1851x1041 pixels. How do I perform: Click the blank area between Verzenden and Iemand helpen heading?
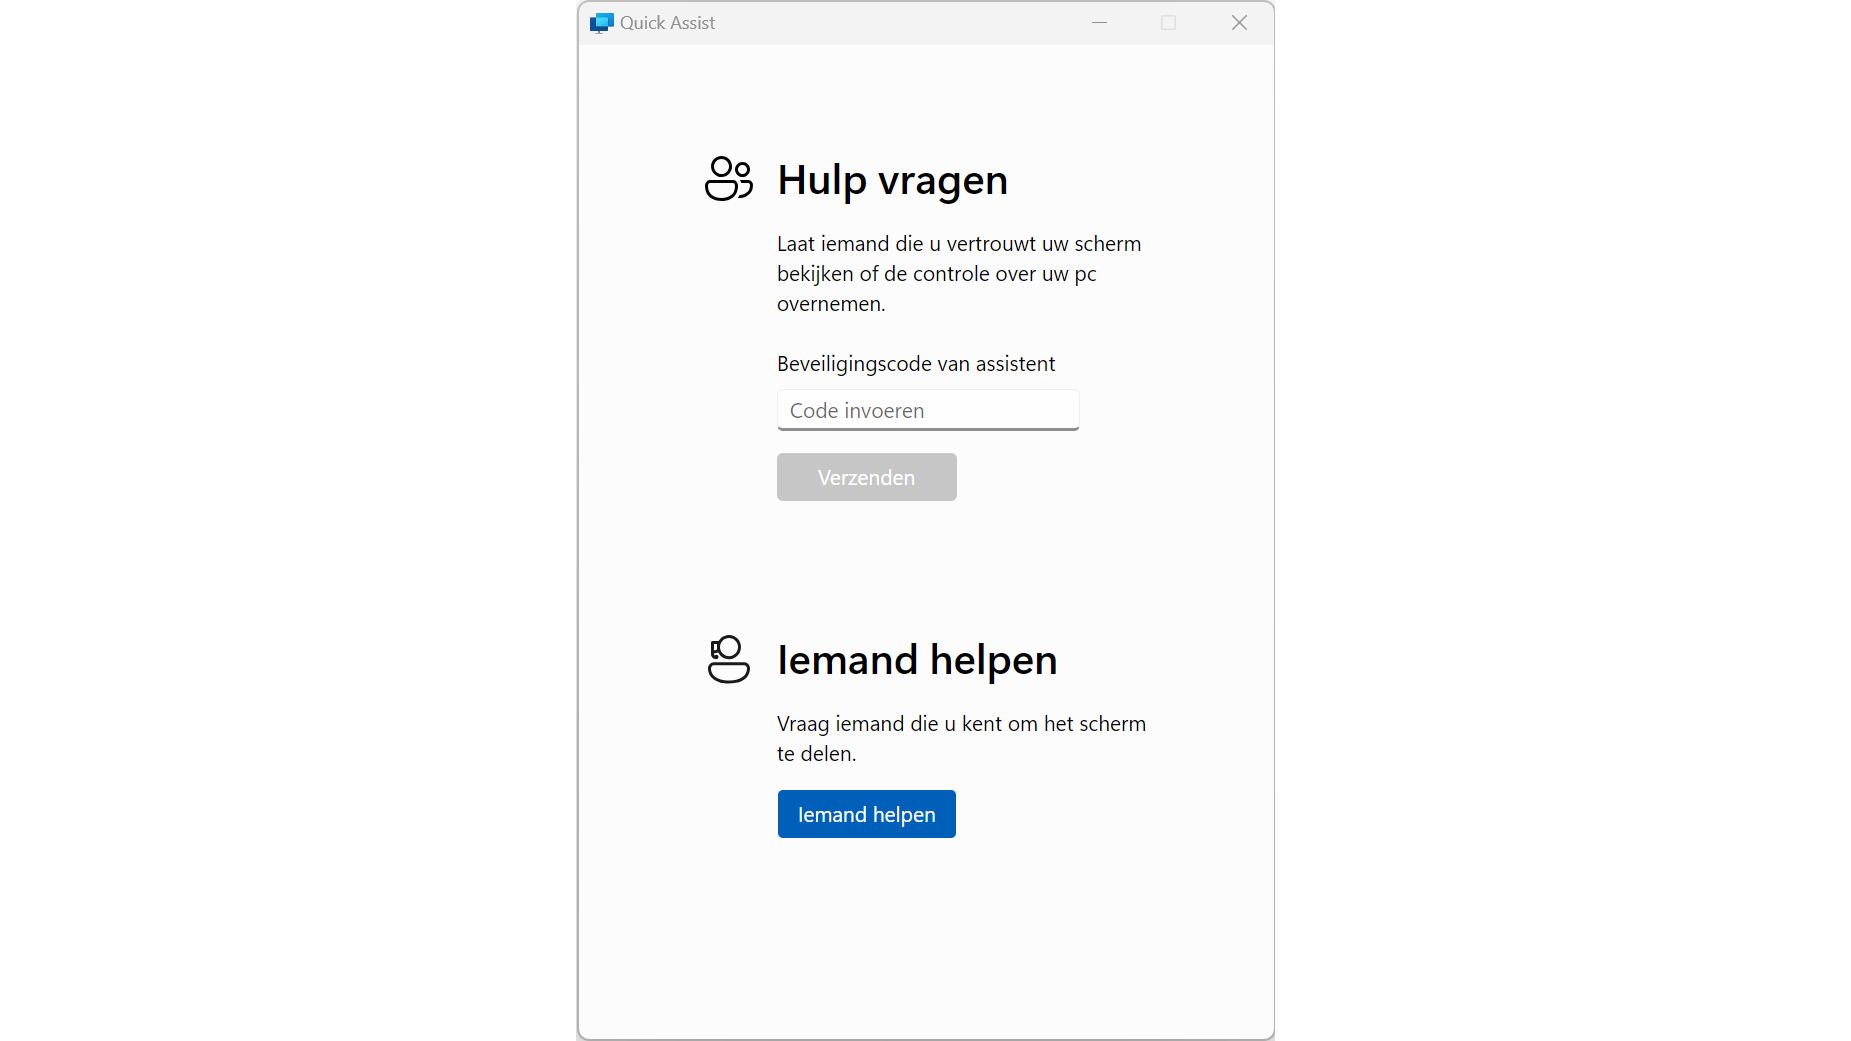(926, 565)
